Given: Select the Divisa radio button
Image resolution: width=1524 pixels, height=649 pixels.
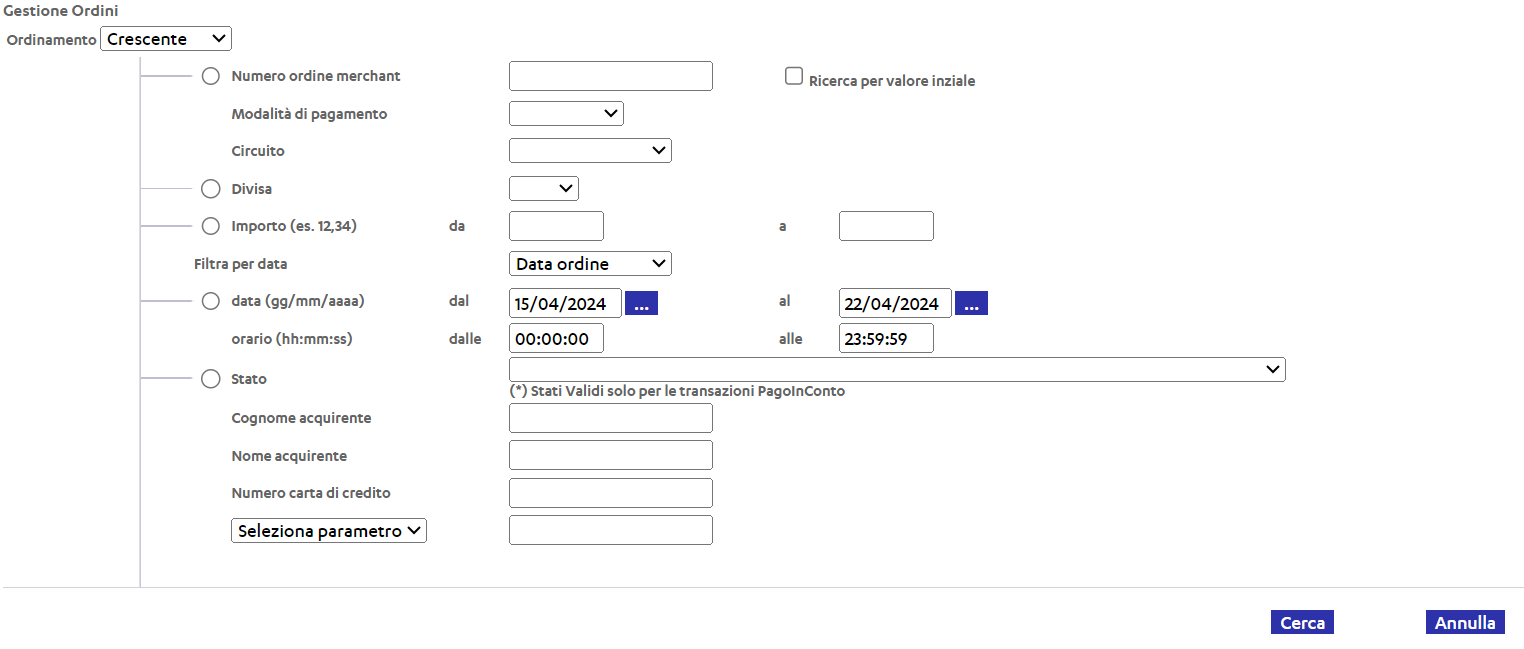Looking at the screenshot, I should (210, 188).
